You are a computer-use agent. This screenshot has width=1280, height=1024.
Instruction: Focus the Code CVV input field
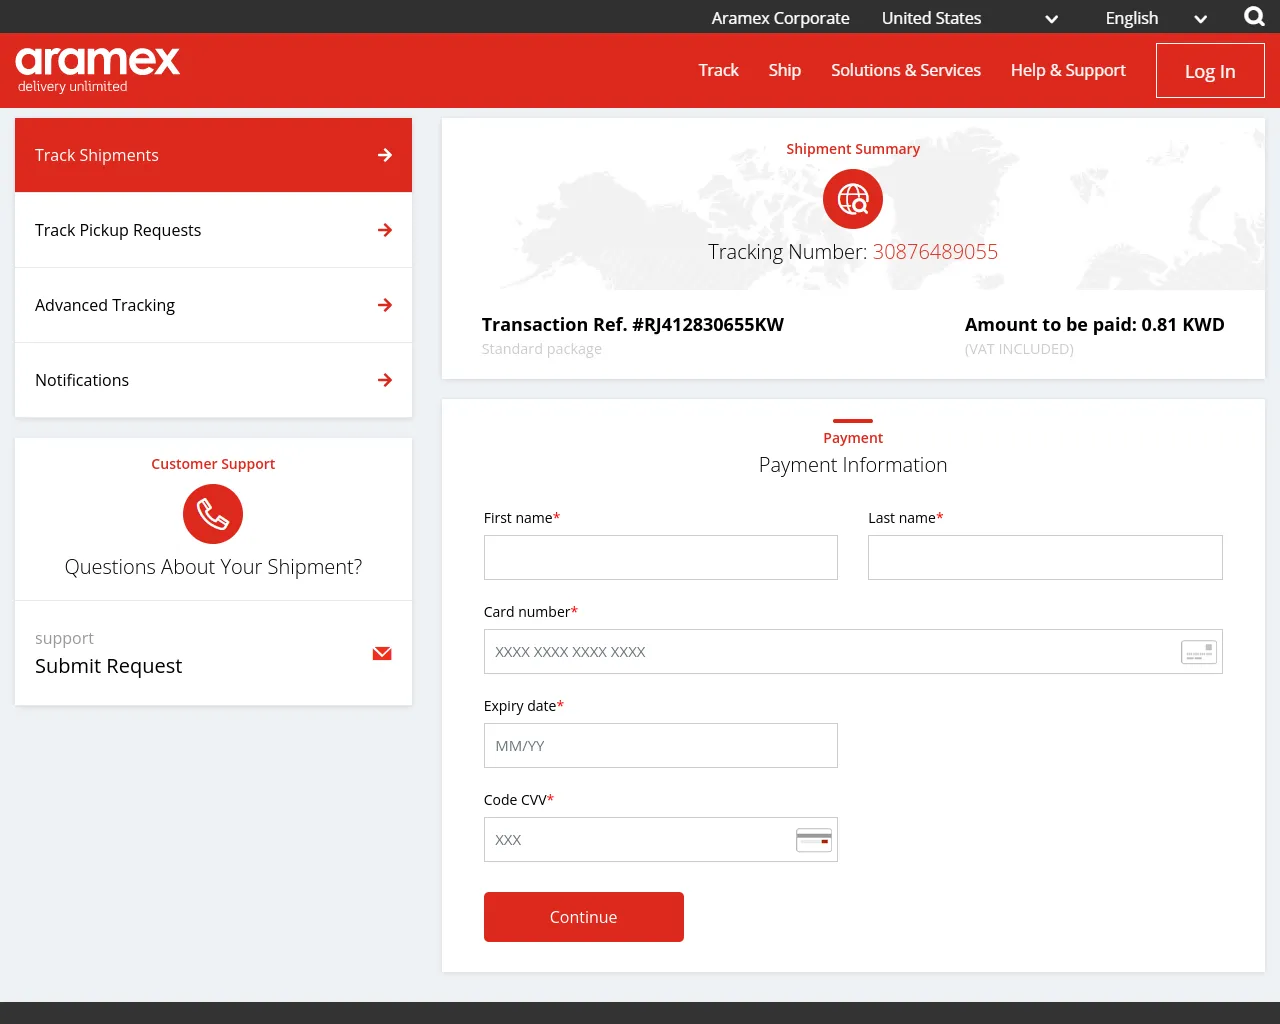(661, 840)
